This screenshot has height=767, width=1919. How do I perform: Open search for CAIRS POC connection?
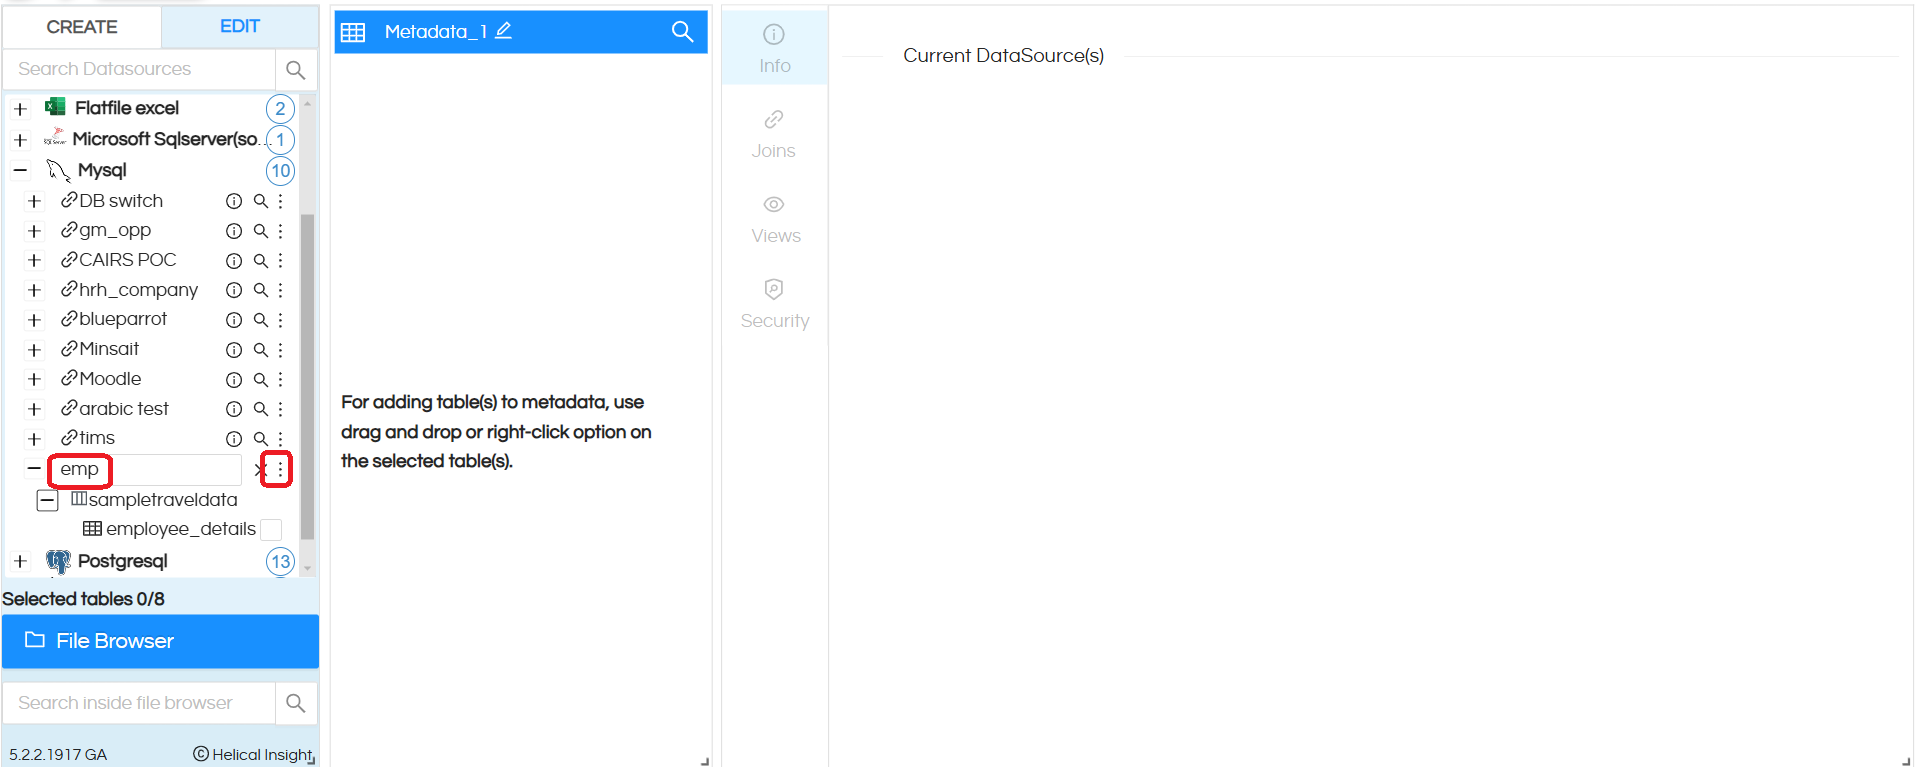click(260, 260)
